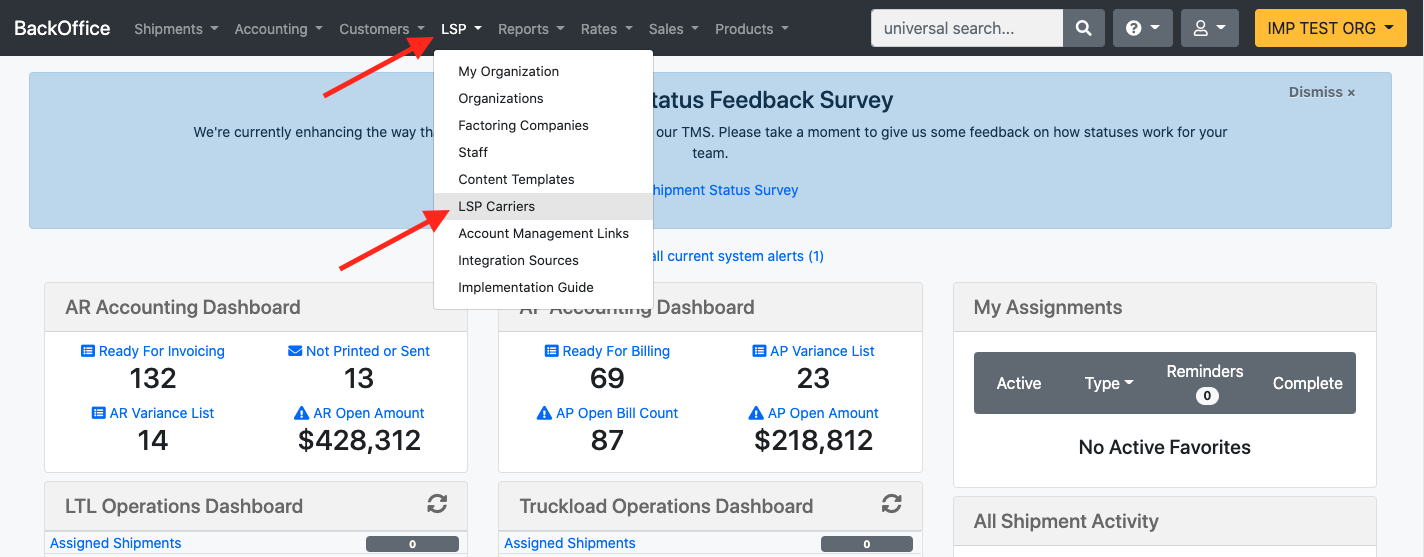Dismiss the feedback survey banner
This screenshot has width=1424, height=557.
[1321, 92]
